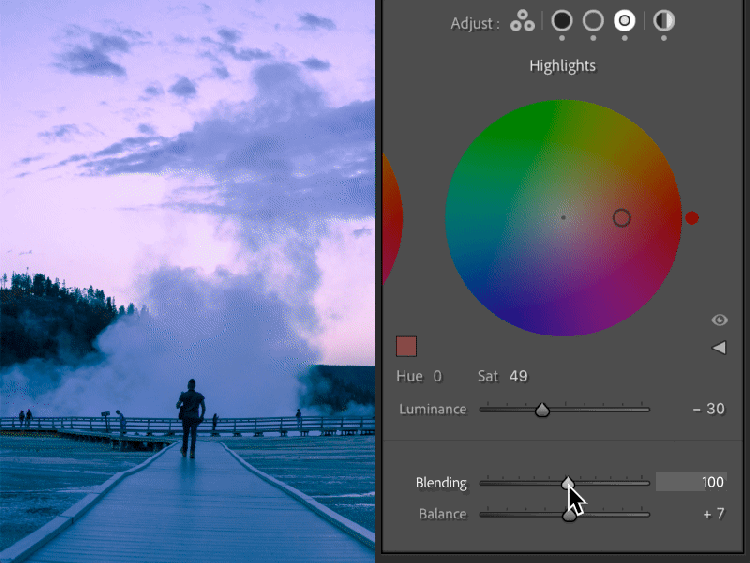The height and width of the screenshot is (563, 750).
Task: Click the Blending label
Action: [441, 483]
